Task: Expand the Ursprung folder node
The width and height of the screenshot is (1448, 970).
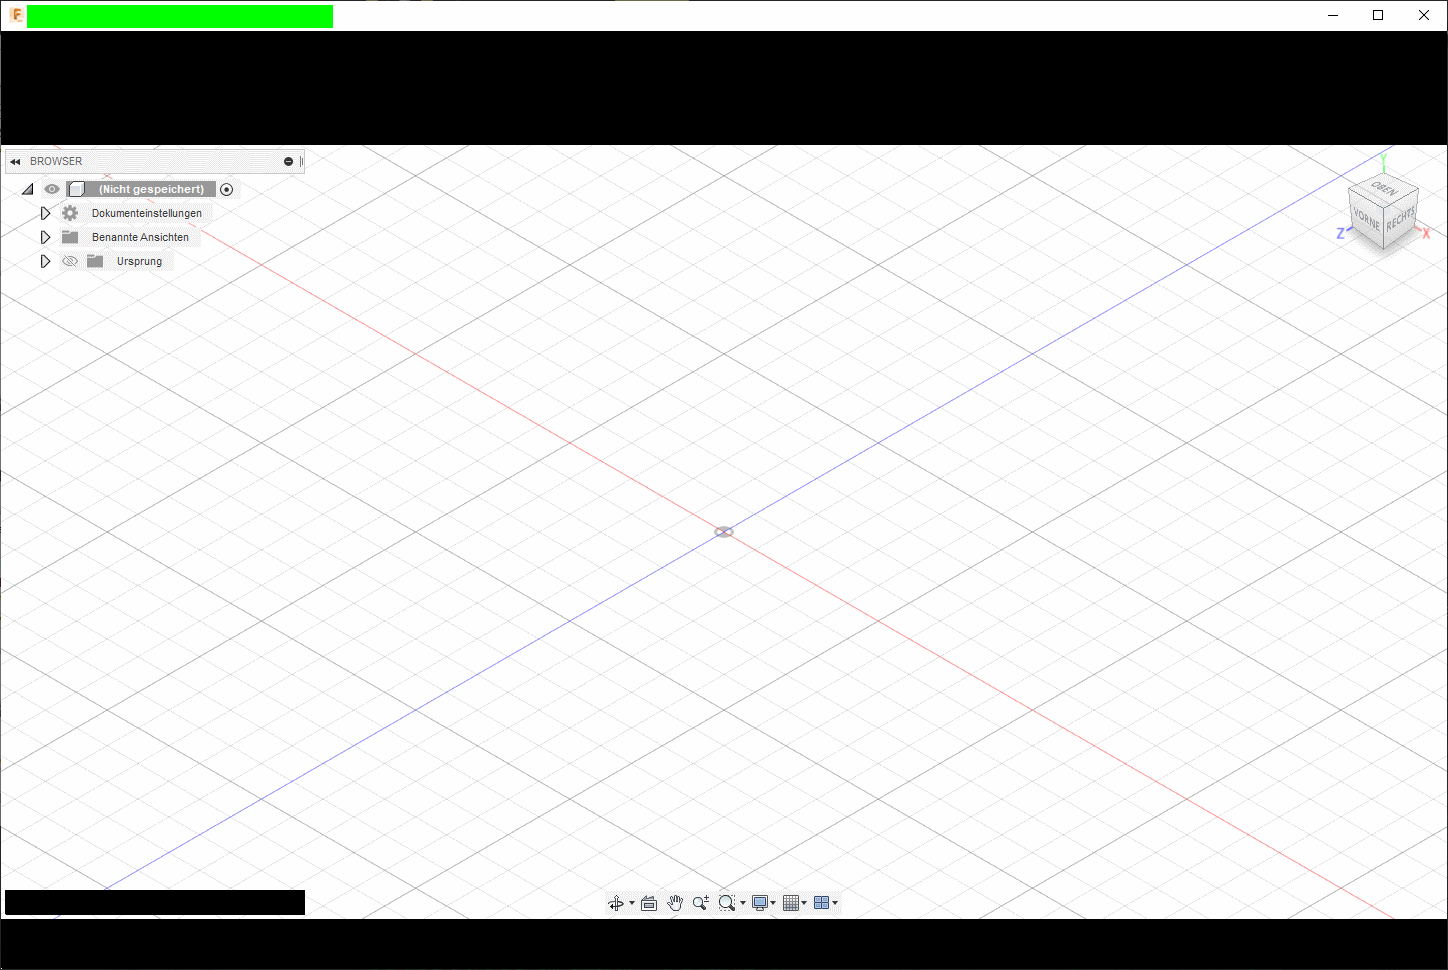Action: coord(45,261)
